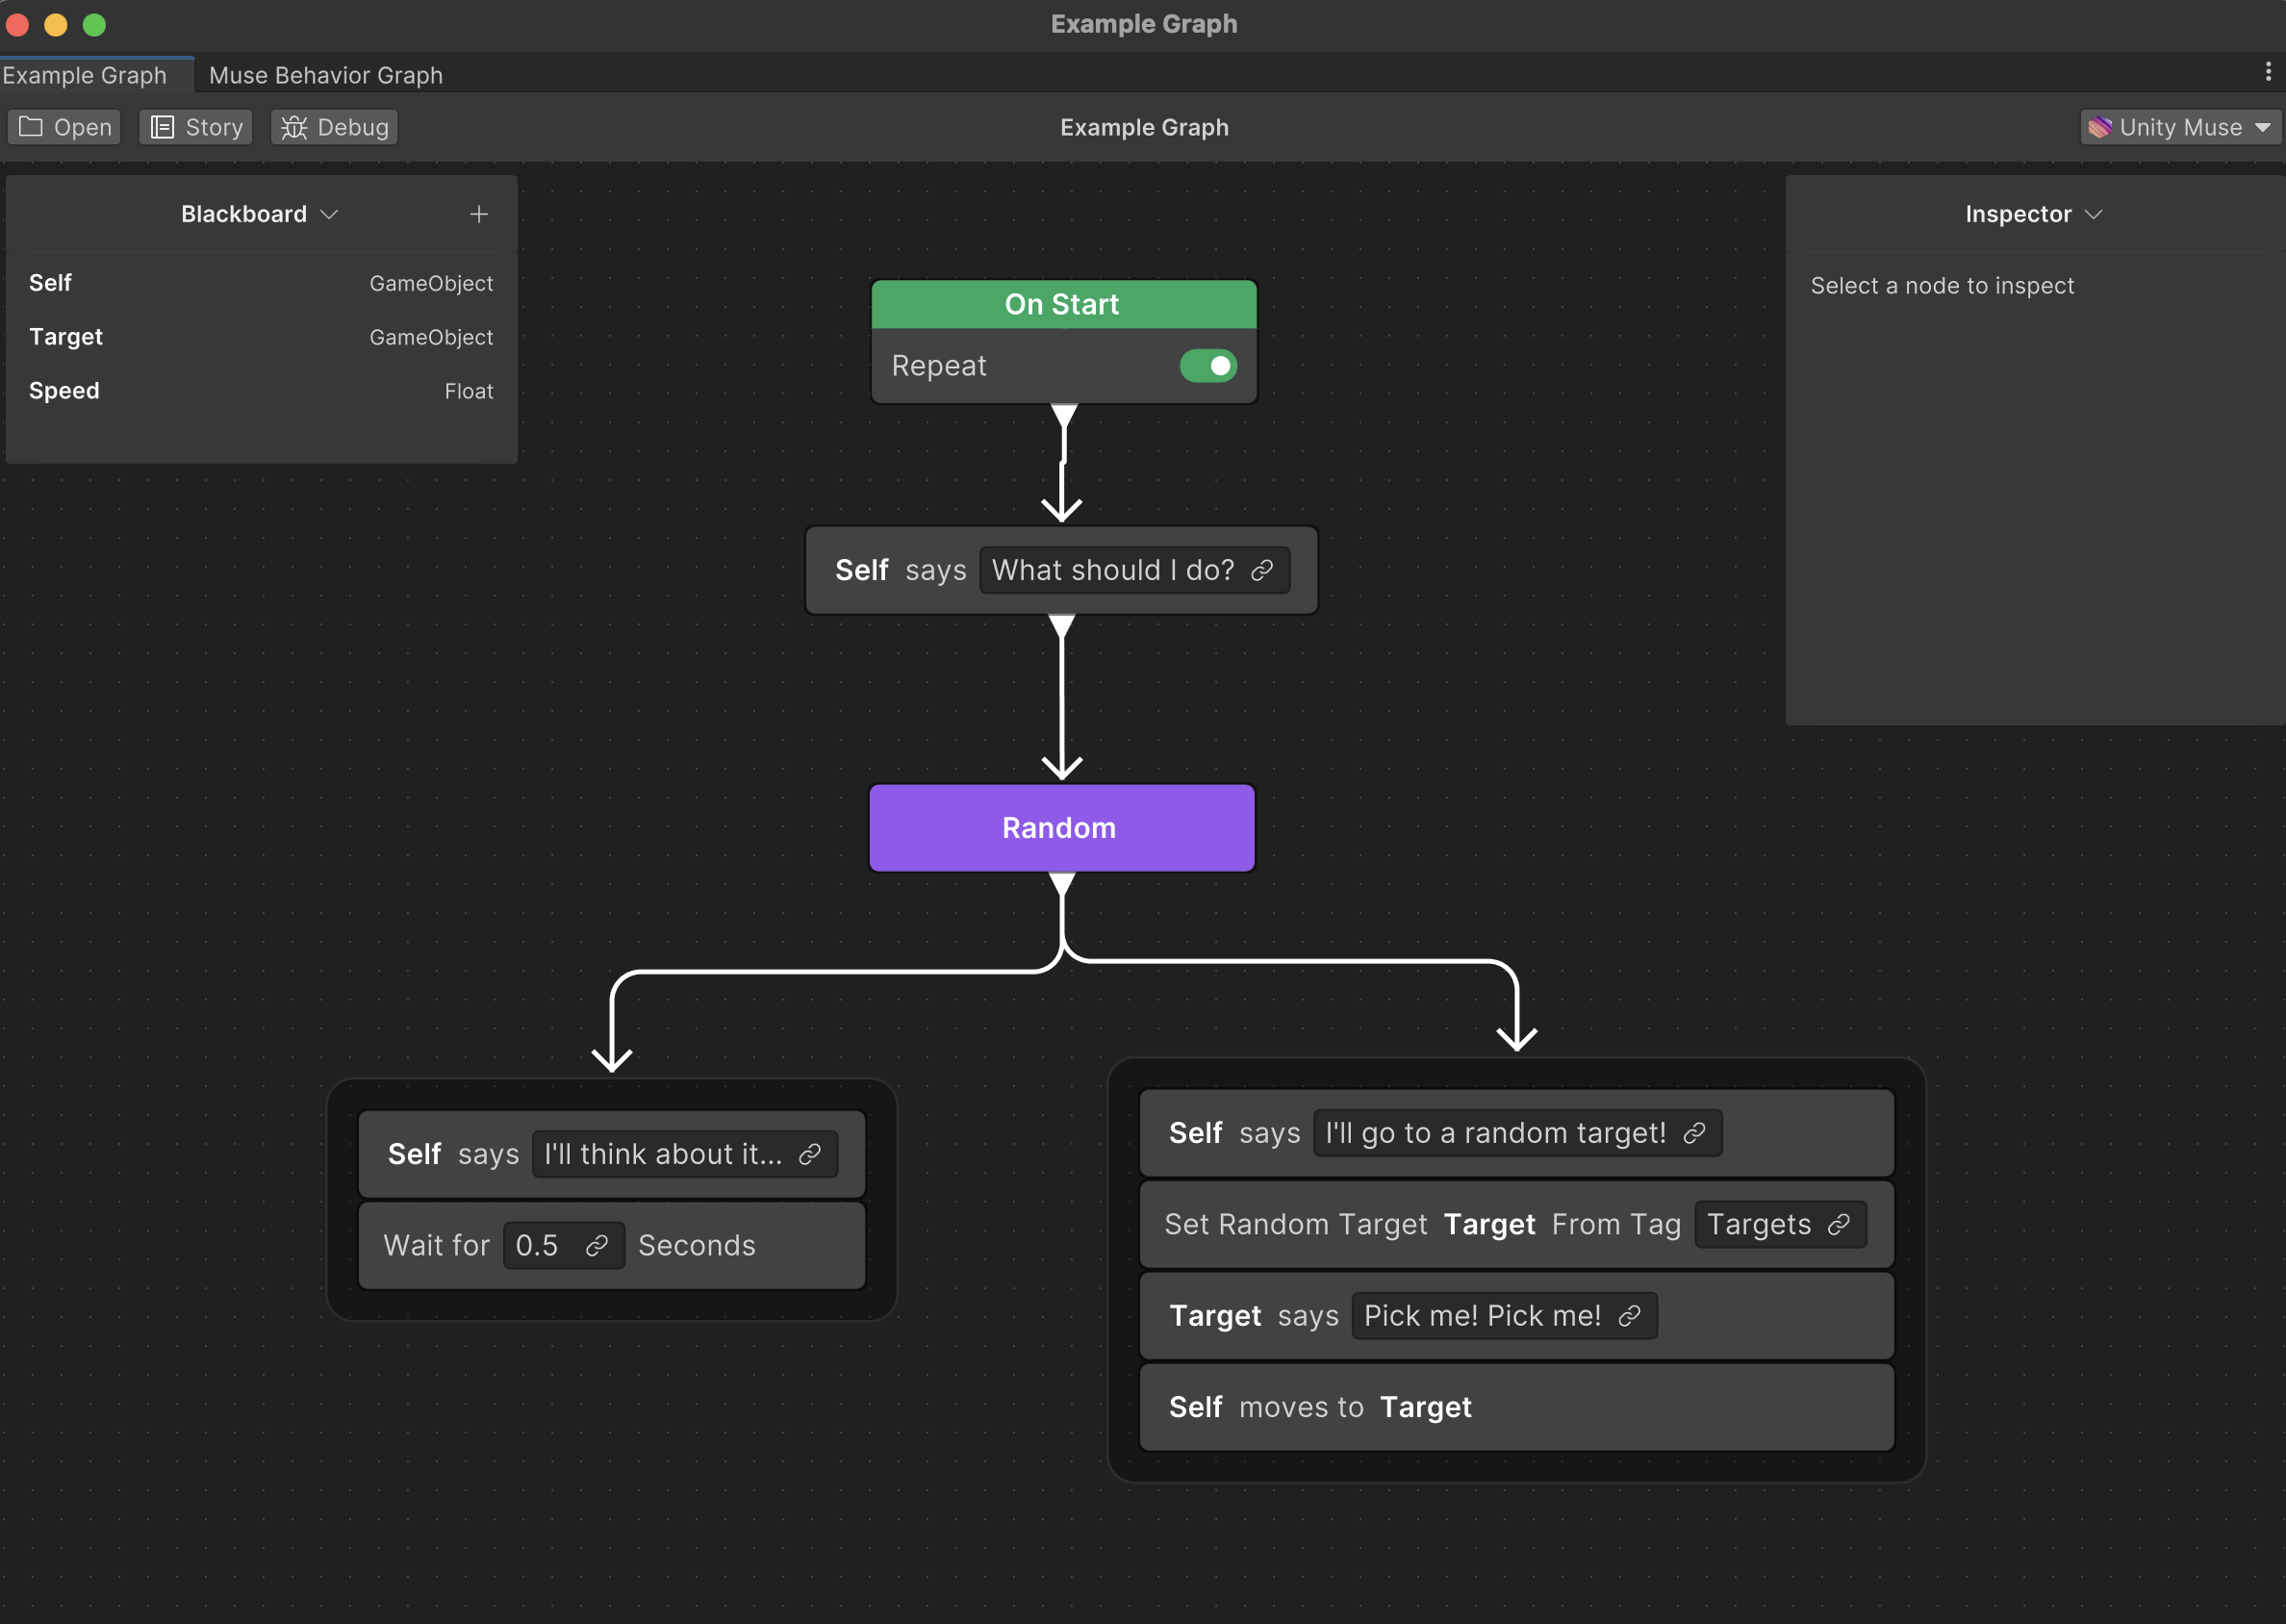Select the purple Random node
The height and width of the screenshot is (1624, 2286).
pyautogui.click(x=1061, y=828)
